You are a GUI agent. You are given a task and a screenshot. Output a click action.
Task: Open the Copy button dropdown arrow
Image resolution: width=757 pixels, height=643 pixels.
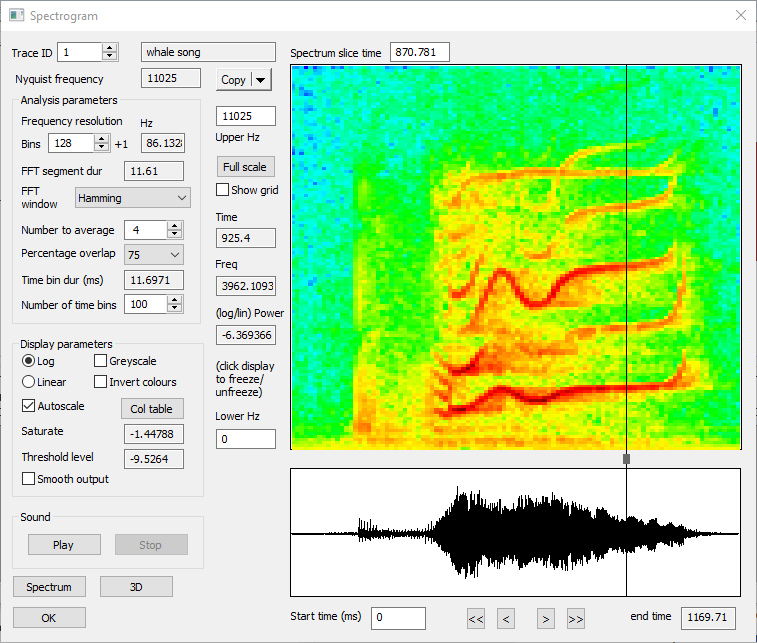coord(260,80)
